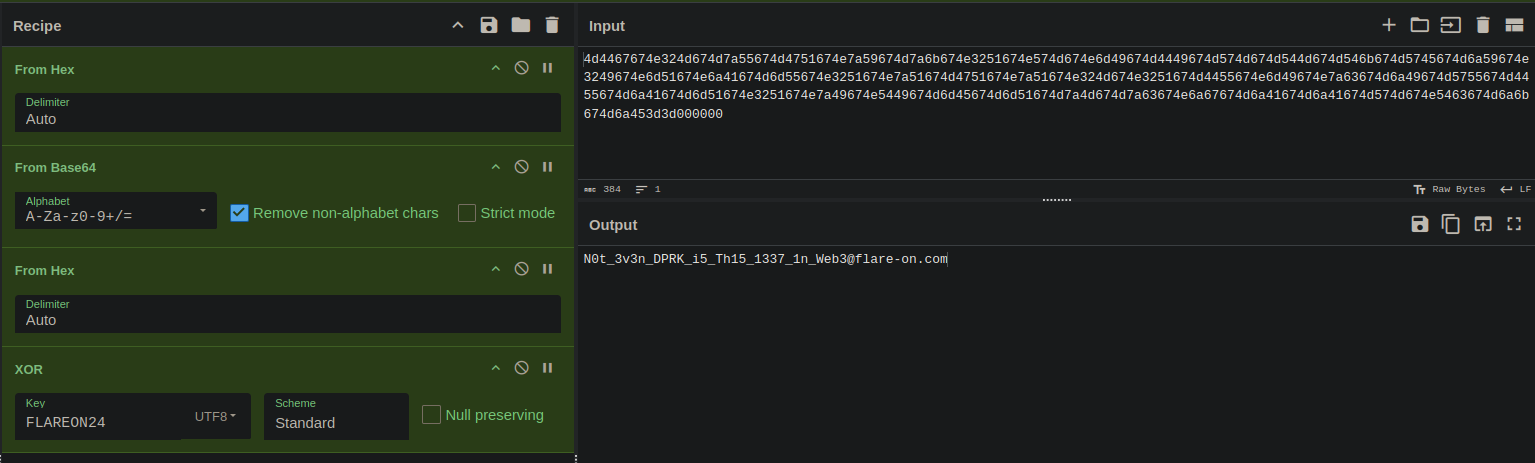Save the current recipe
The image size is (1535, 463).
pos(488,25)
